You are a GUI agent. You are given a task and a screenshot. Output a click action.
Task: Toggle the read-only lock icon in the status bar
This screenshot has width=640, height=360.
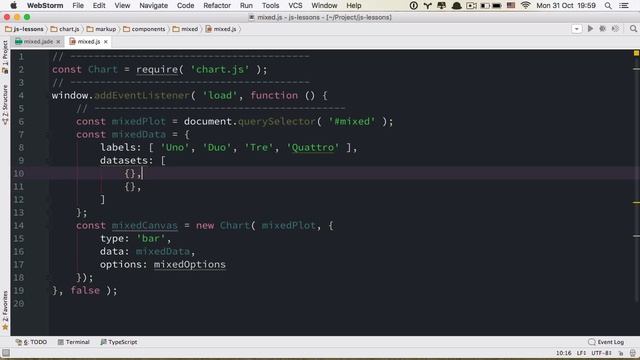click(x=621, y=353)
